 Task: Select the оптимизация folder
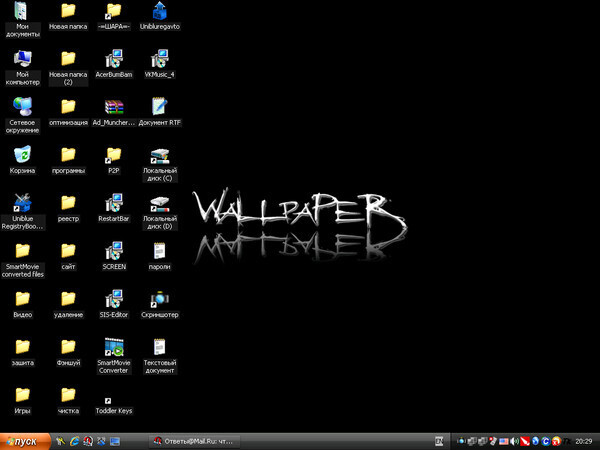click(x=68, y=112)
